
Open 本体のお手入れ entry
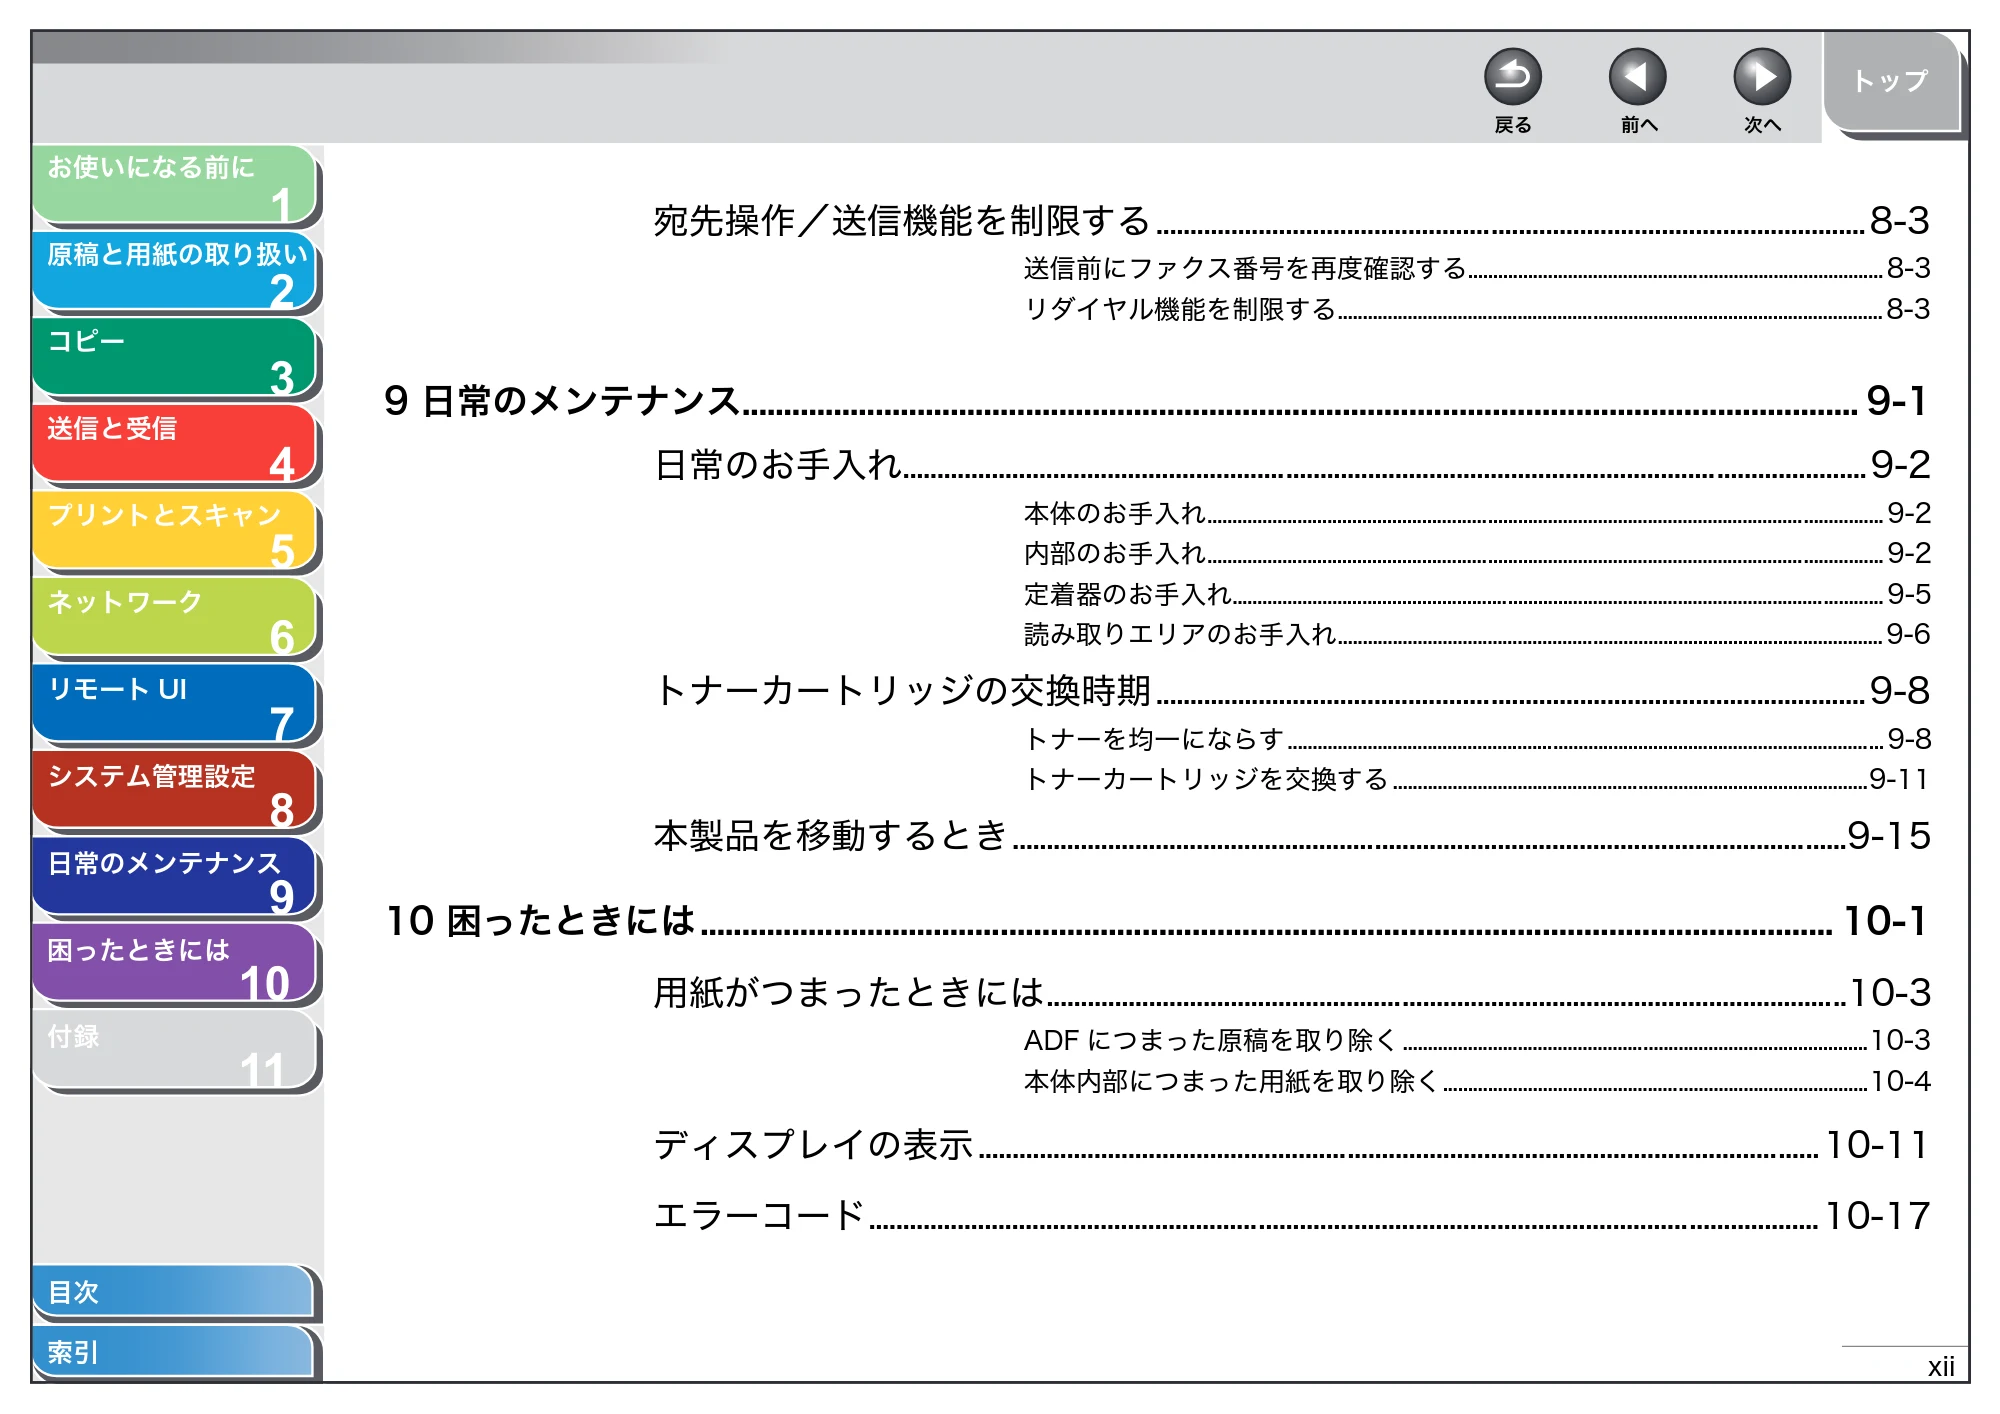point(1476,513)
